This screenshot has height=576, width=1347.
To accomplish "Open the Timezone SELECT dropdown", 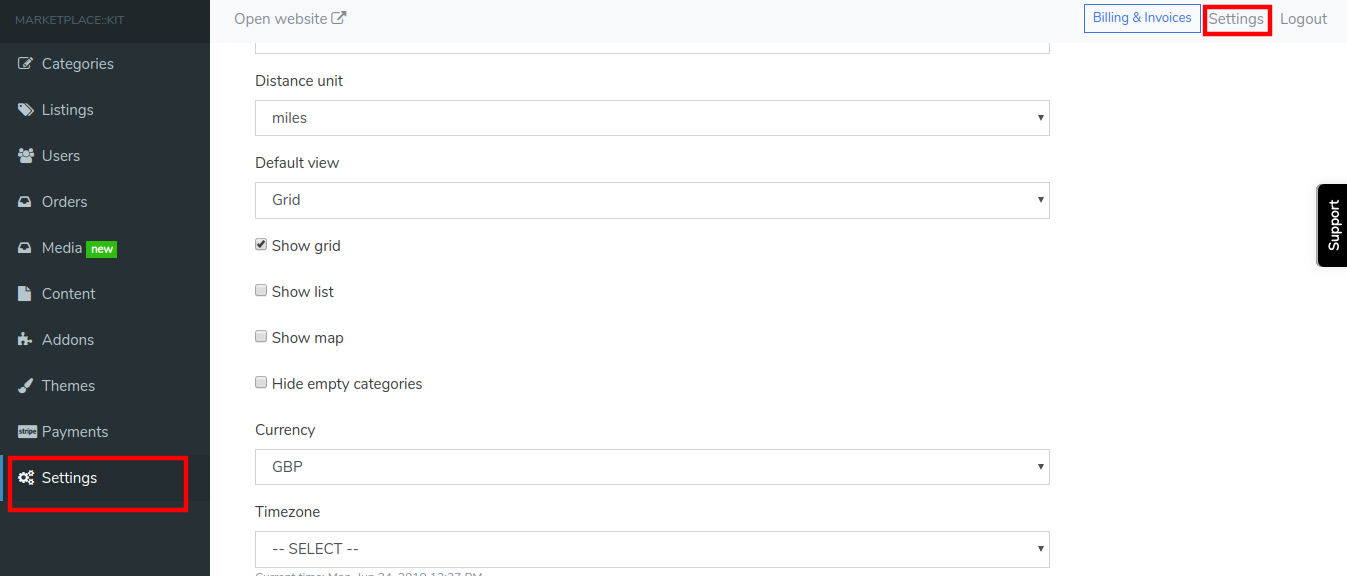I will [652, 549].
